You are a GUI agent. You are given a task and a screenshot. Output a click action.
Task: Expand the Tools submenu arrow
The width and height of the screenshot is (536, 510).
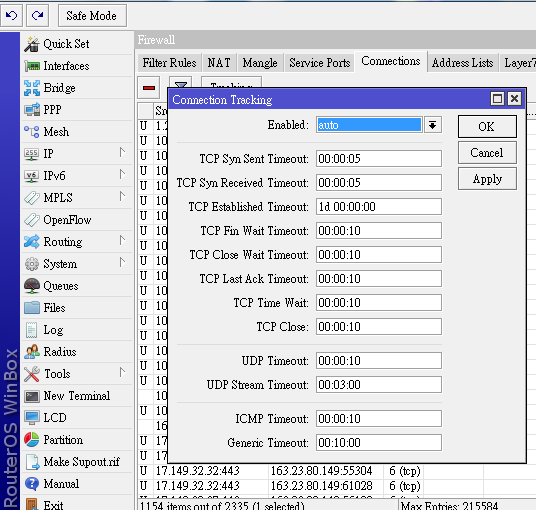[x=122, y=372]
